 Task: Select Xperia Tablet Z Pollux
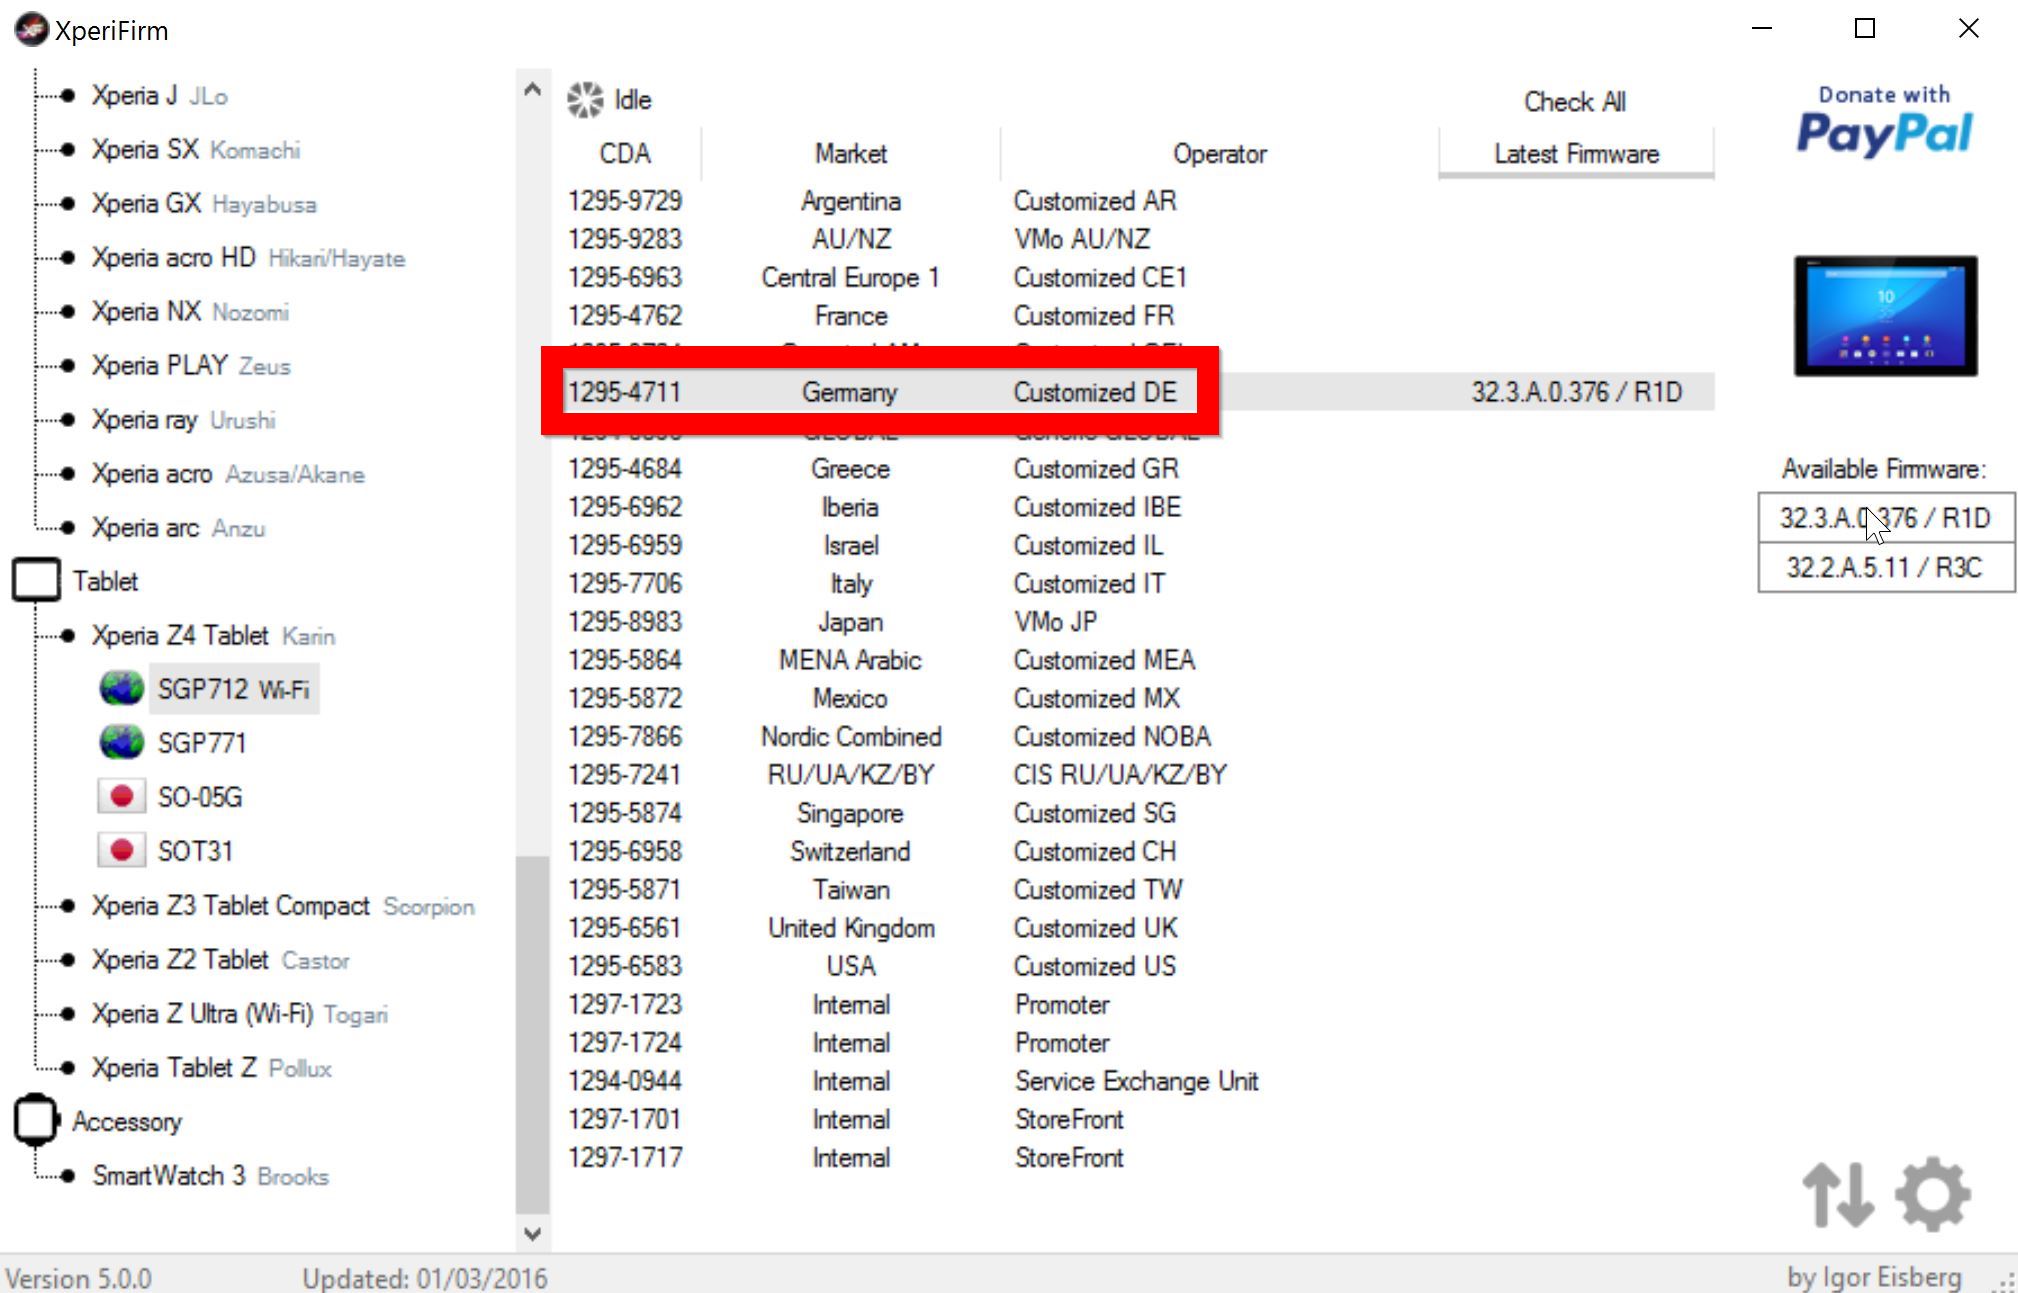point(212,1068)
